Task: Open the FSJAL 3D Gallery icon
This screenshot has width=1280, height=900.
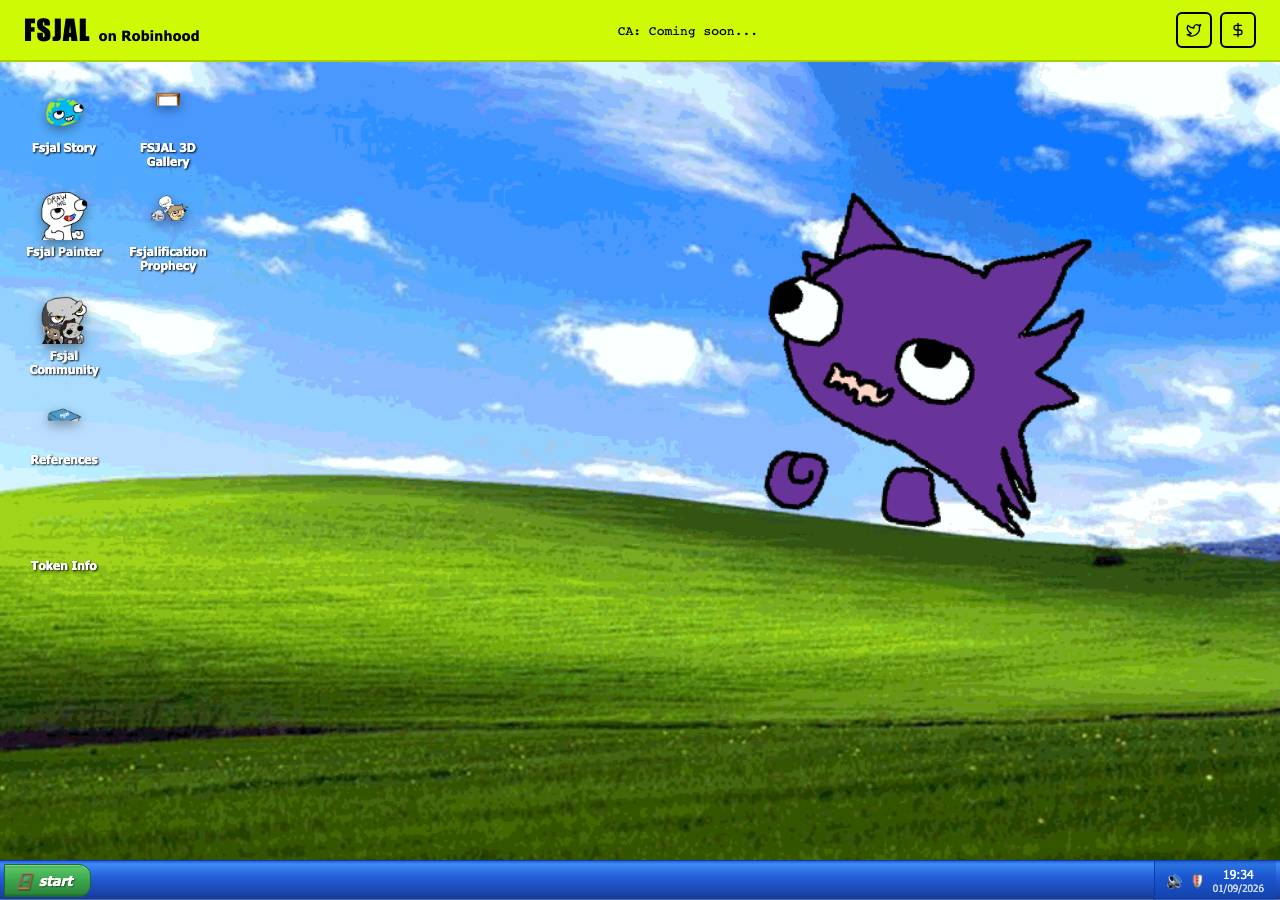Action: click(168, 130)
